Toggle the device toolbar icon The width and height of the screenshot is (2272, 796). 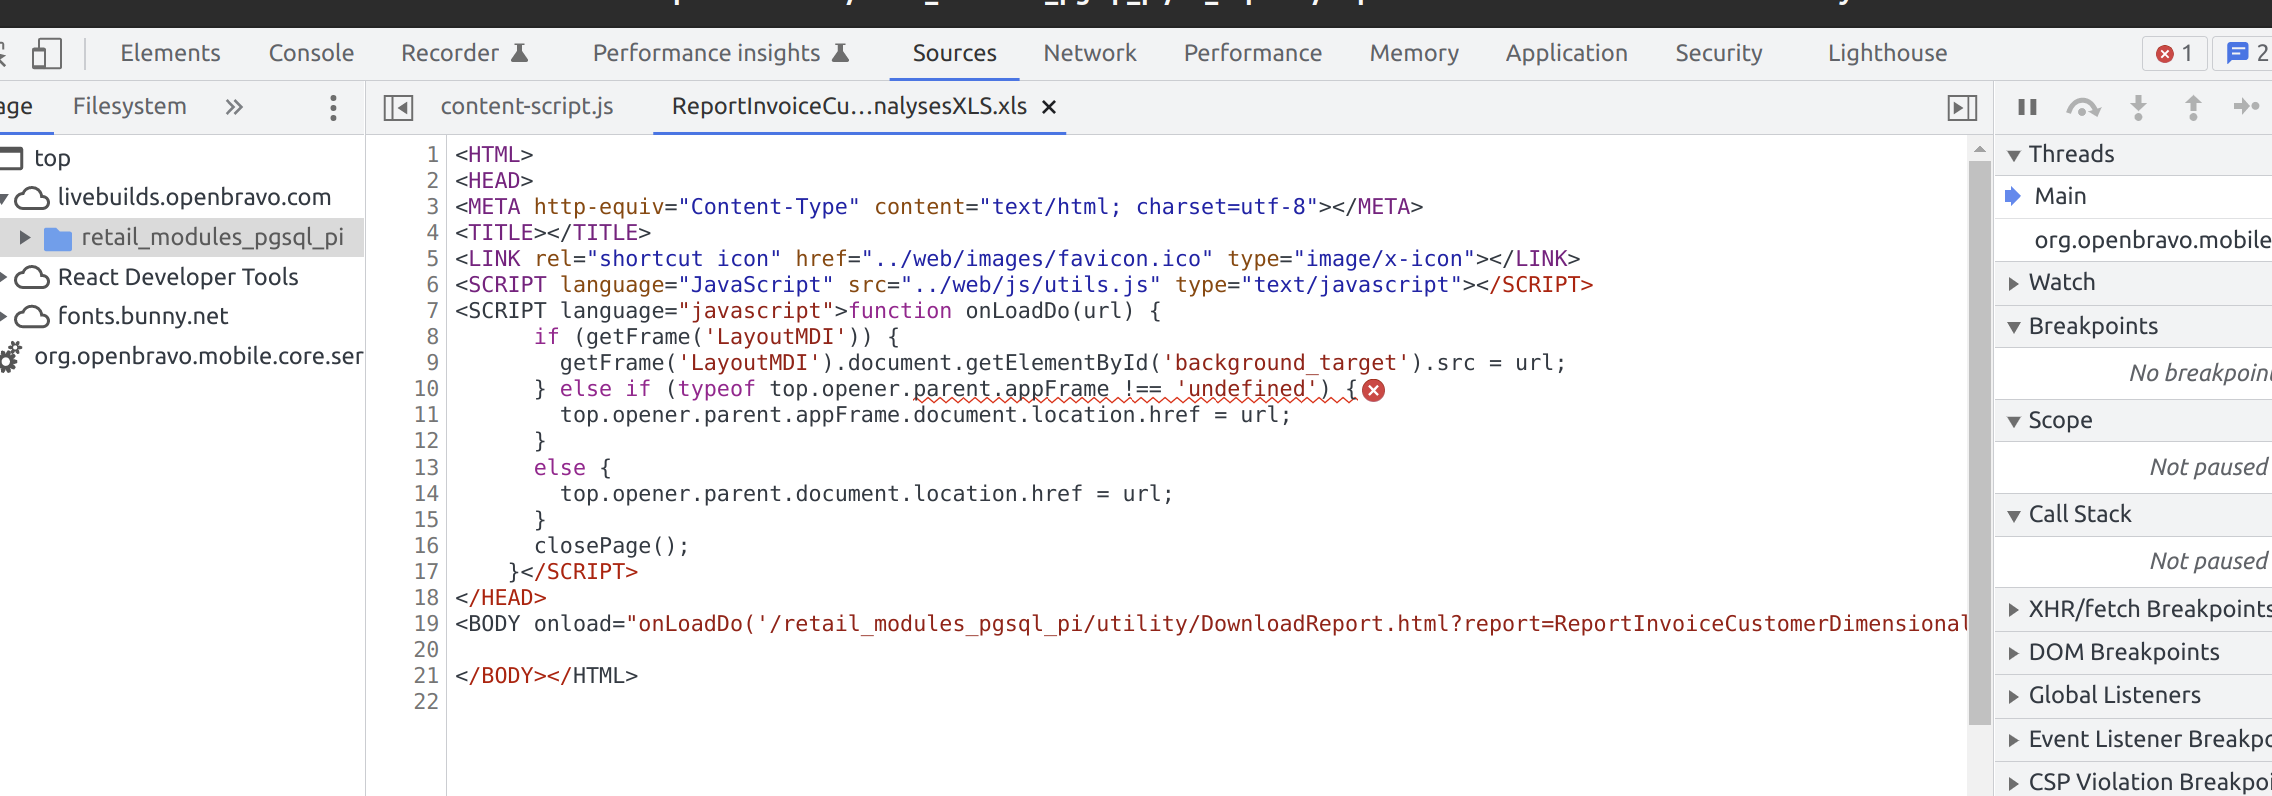tap(46, 54)
